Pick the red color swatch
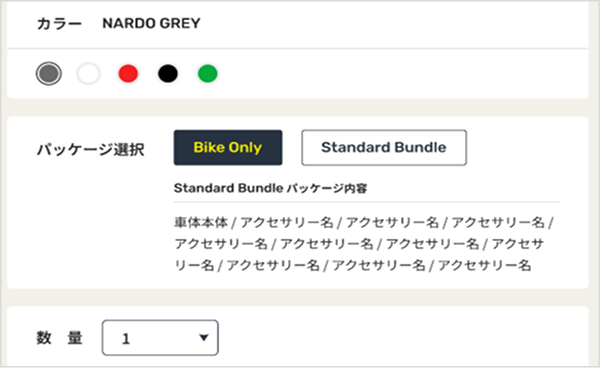 pyautogui.click(x=128, y=73)
